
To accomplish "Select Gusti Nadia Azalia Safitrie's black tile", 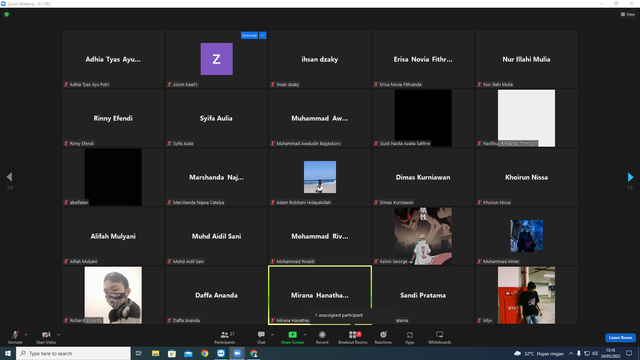I will tap(423, 118).
